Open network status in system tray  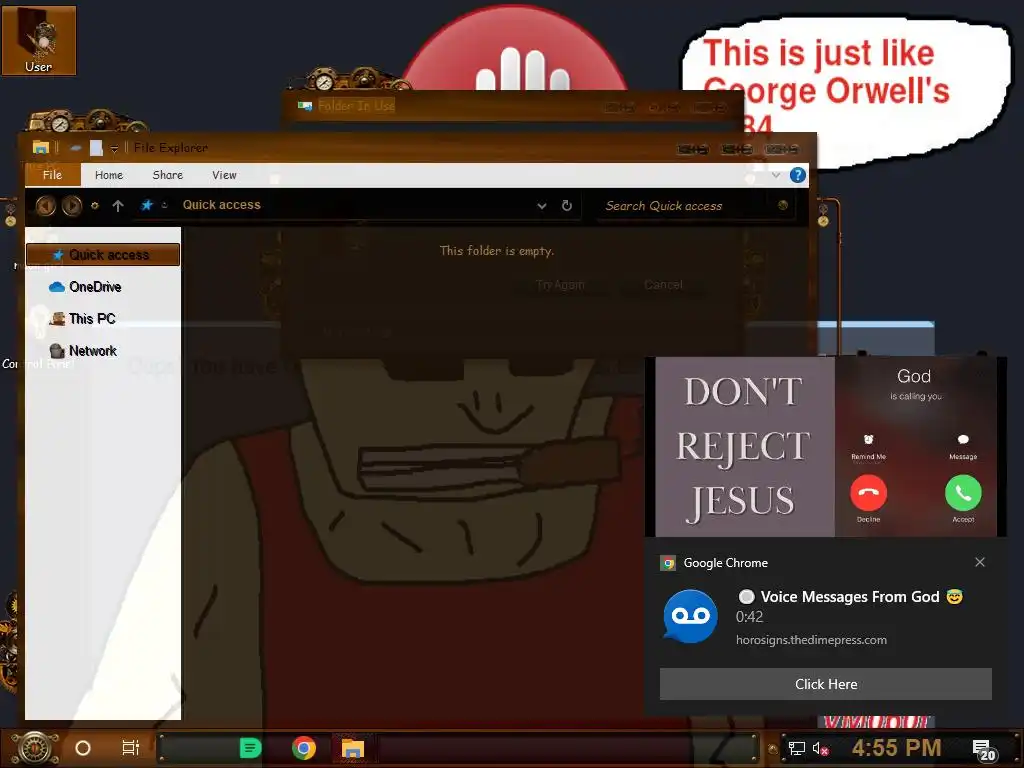pos(796,748)
